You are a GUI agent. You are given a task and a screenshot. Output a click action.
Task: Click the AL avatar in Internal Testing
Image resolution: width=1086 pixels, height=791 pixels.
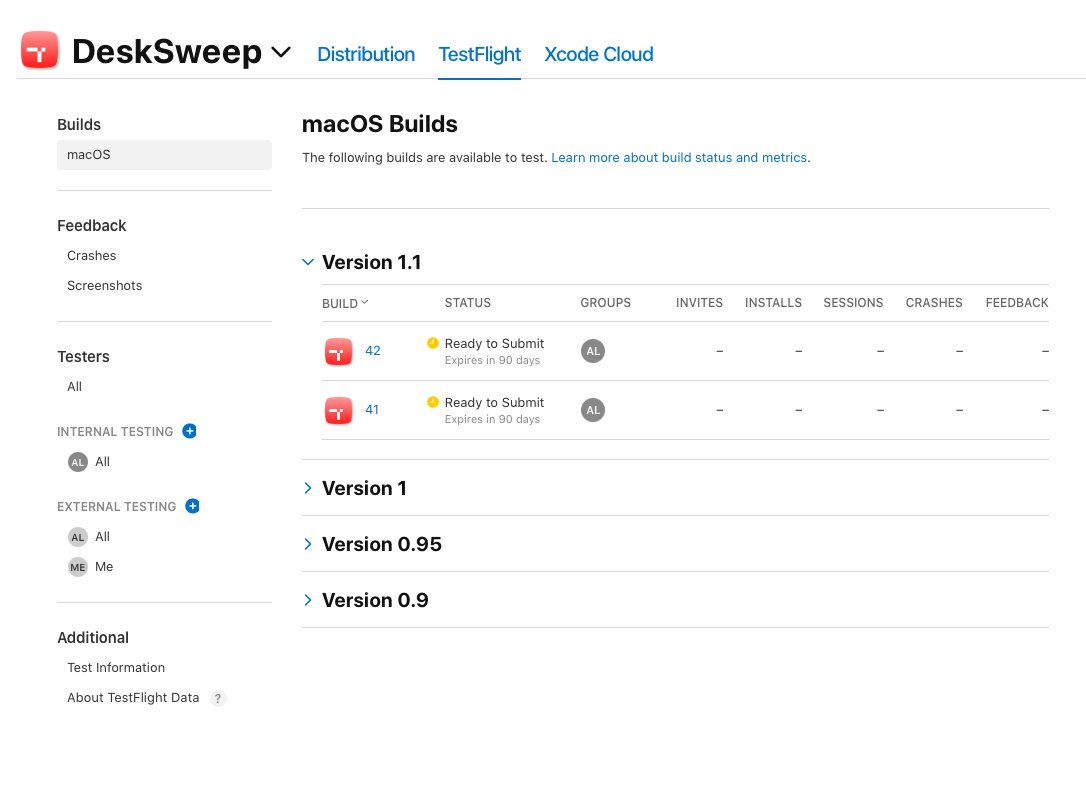point(78,462)
